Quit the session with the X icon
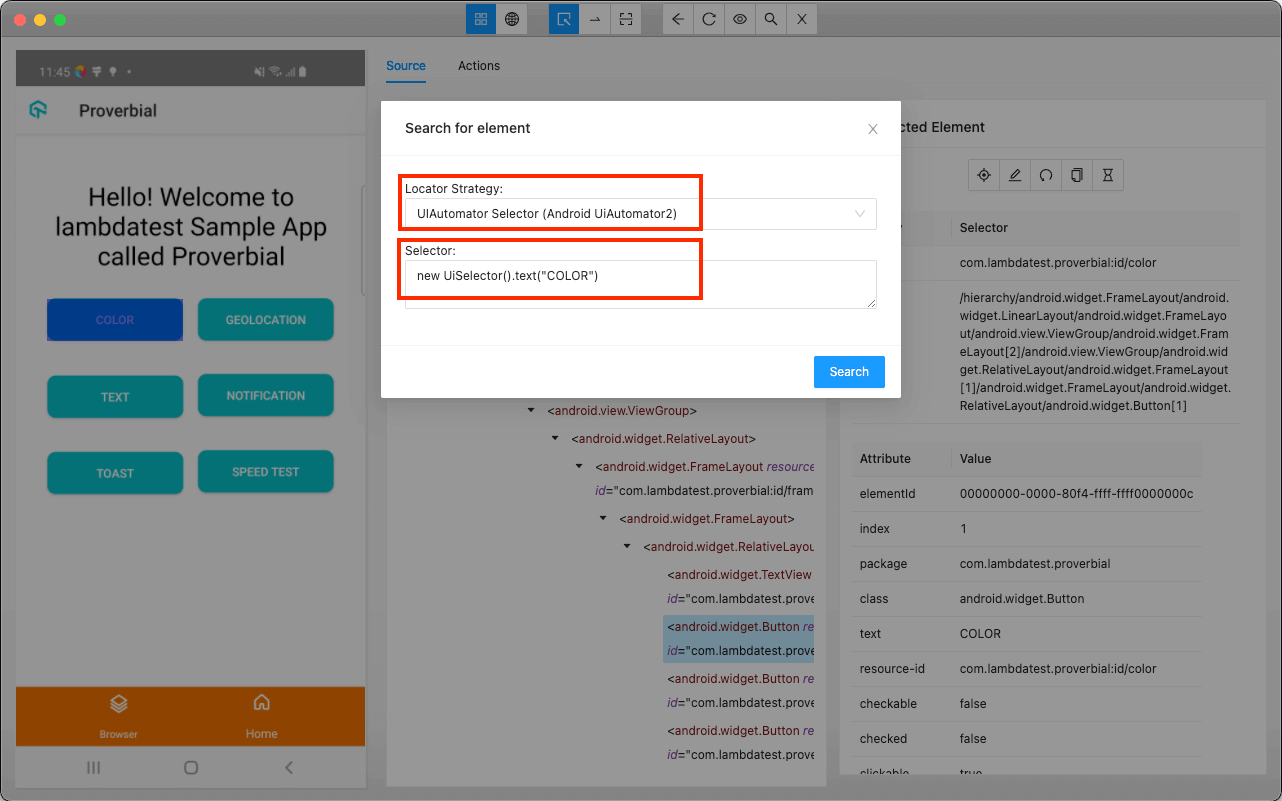 point(801,18)
